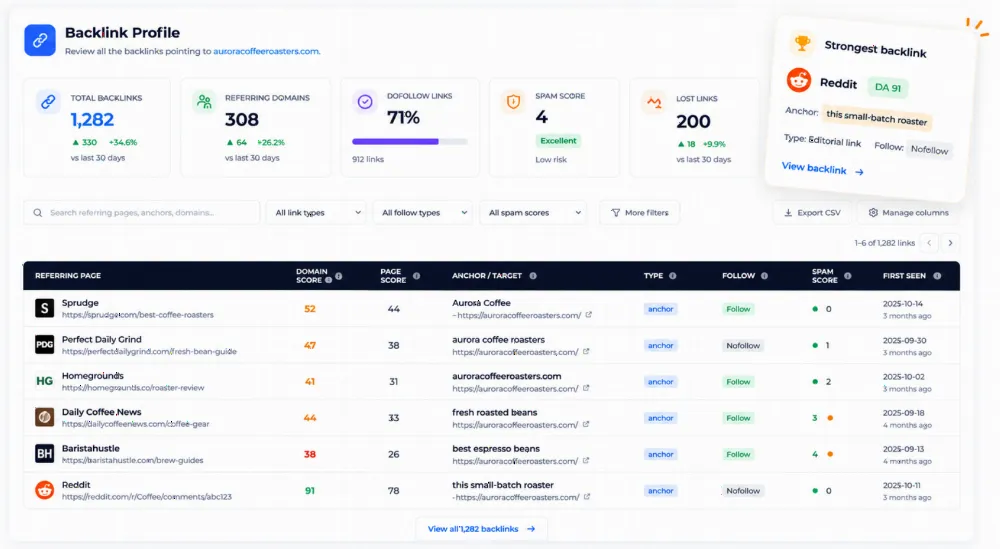Image resolution: width=1000 pixels, height=549 pixels.
Task: Click the Strongest backlink trophy icon
Action: pos(802,43)
